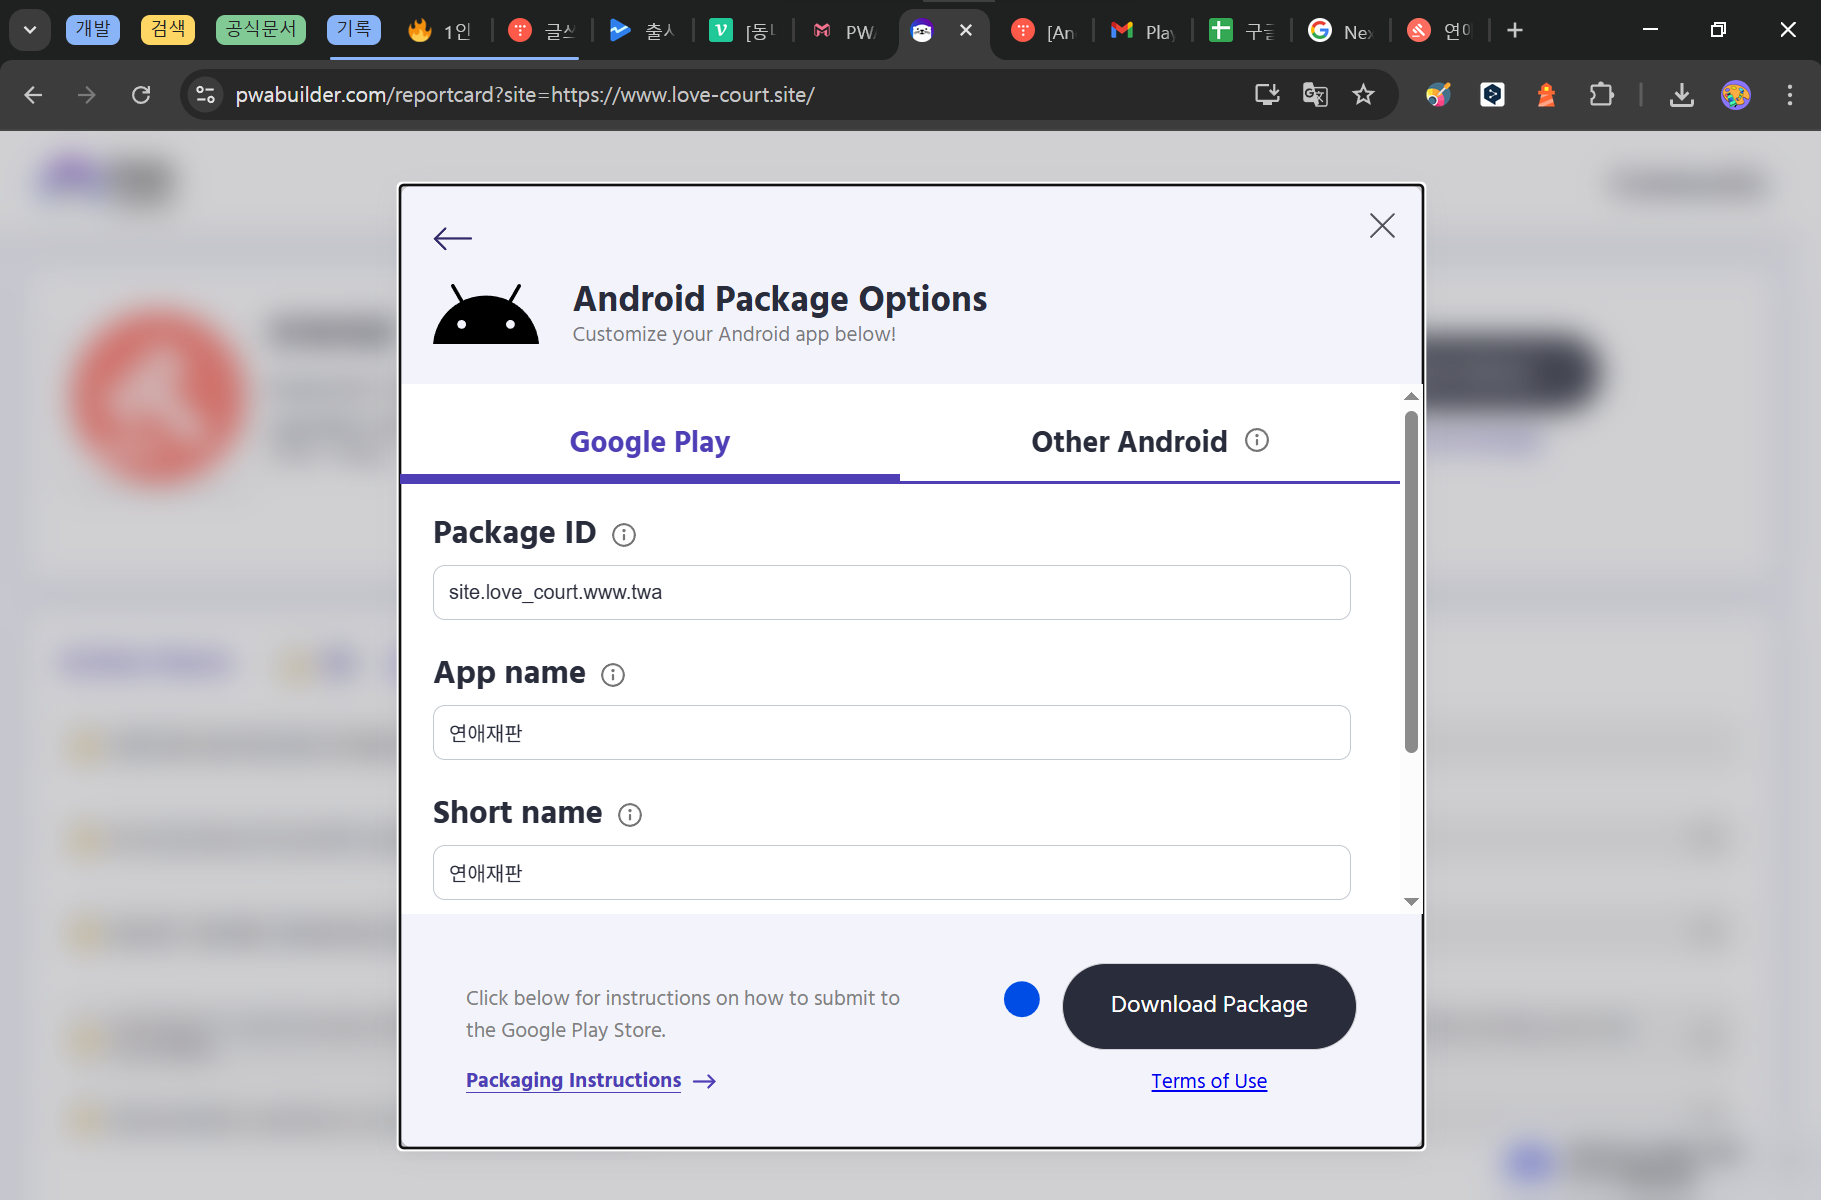Image resolution: width=1821 pixels, height=1200 pixels.
Task: Edit the App name input field
Action: pyautogui.click(x=891, y=732)
